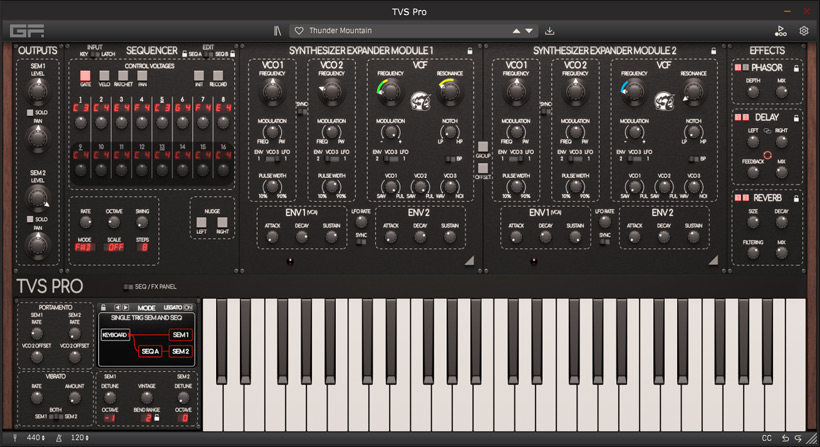
Task: Expand Module 2 corner triangle icon
Action: click(714, 260)
